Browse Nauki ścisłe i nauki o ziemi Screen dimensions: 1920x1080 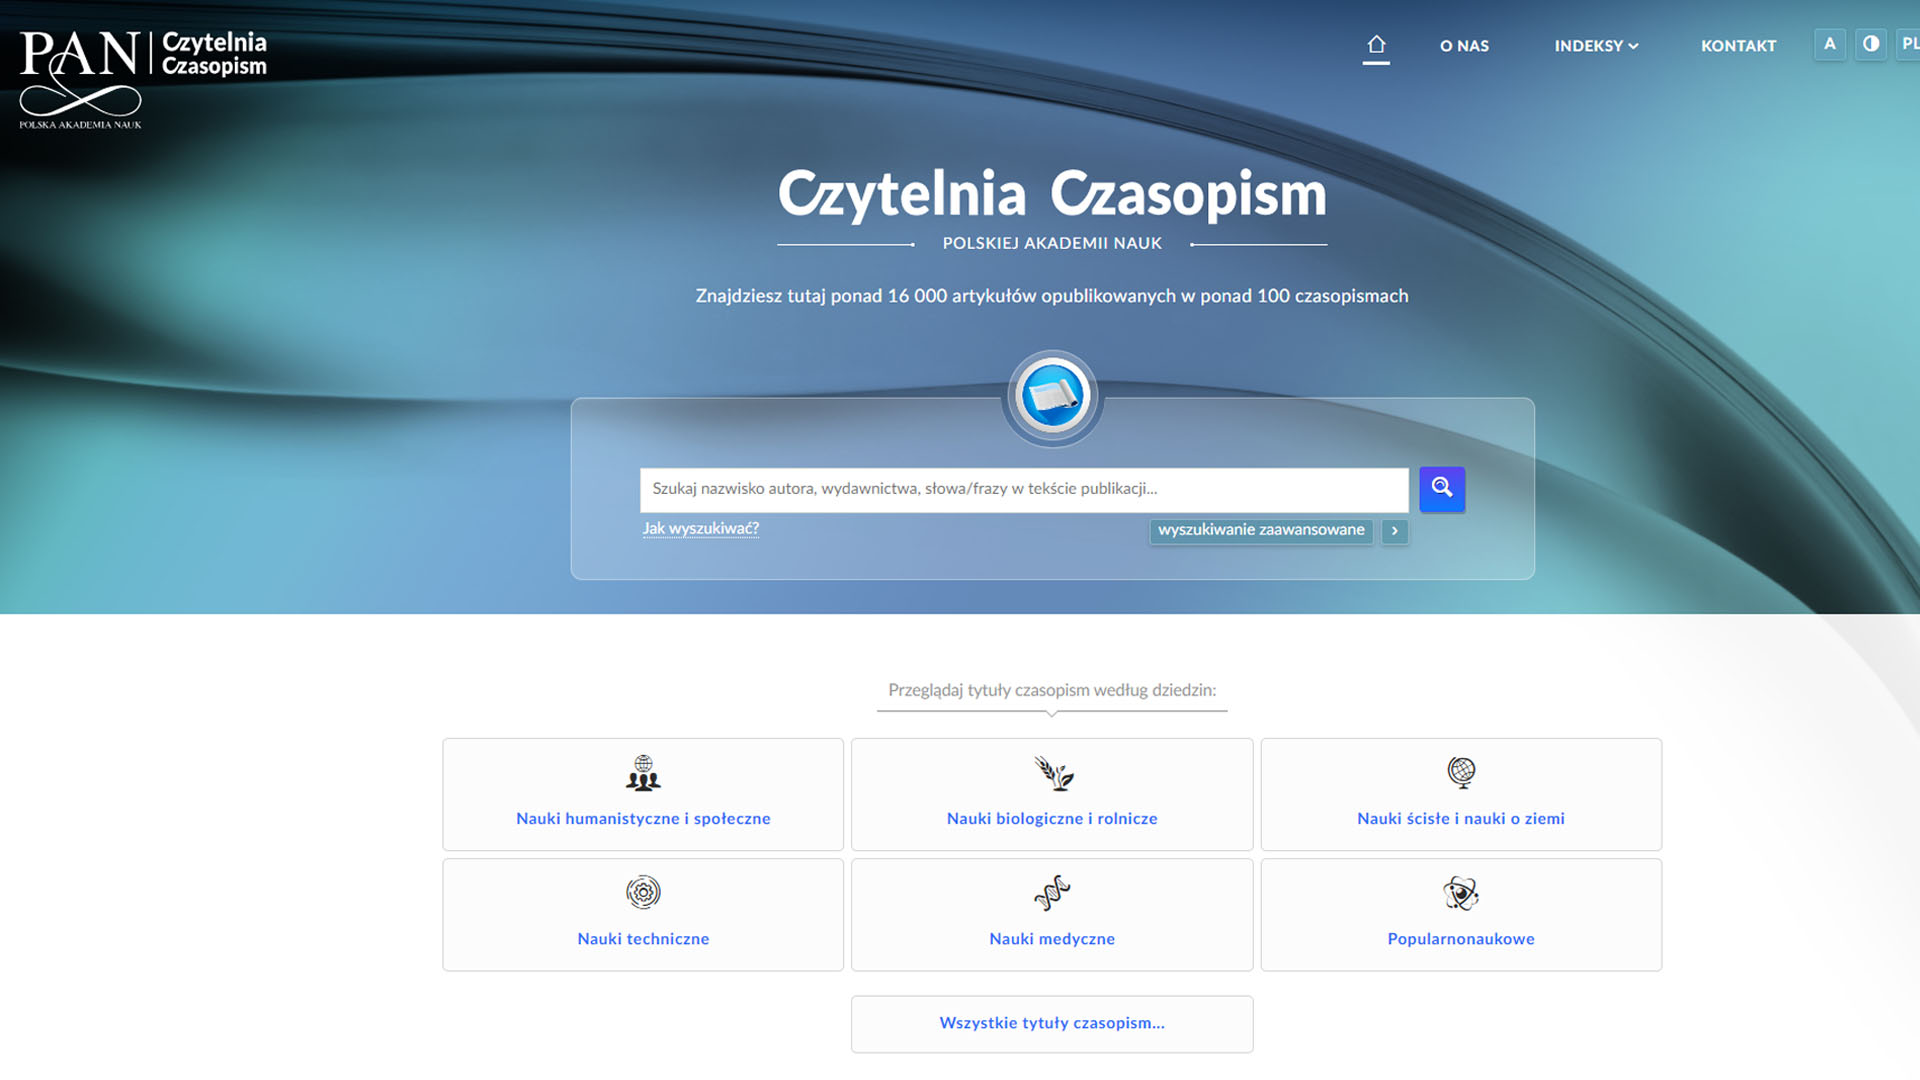click(1461, 819)
